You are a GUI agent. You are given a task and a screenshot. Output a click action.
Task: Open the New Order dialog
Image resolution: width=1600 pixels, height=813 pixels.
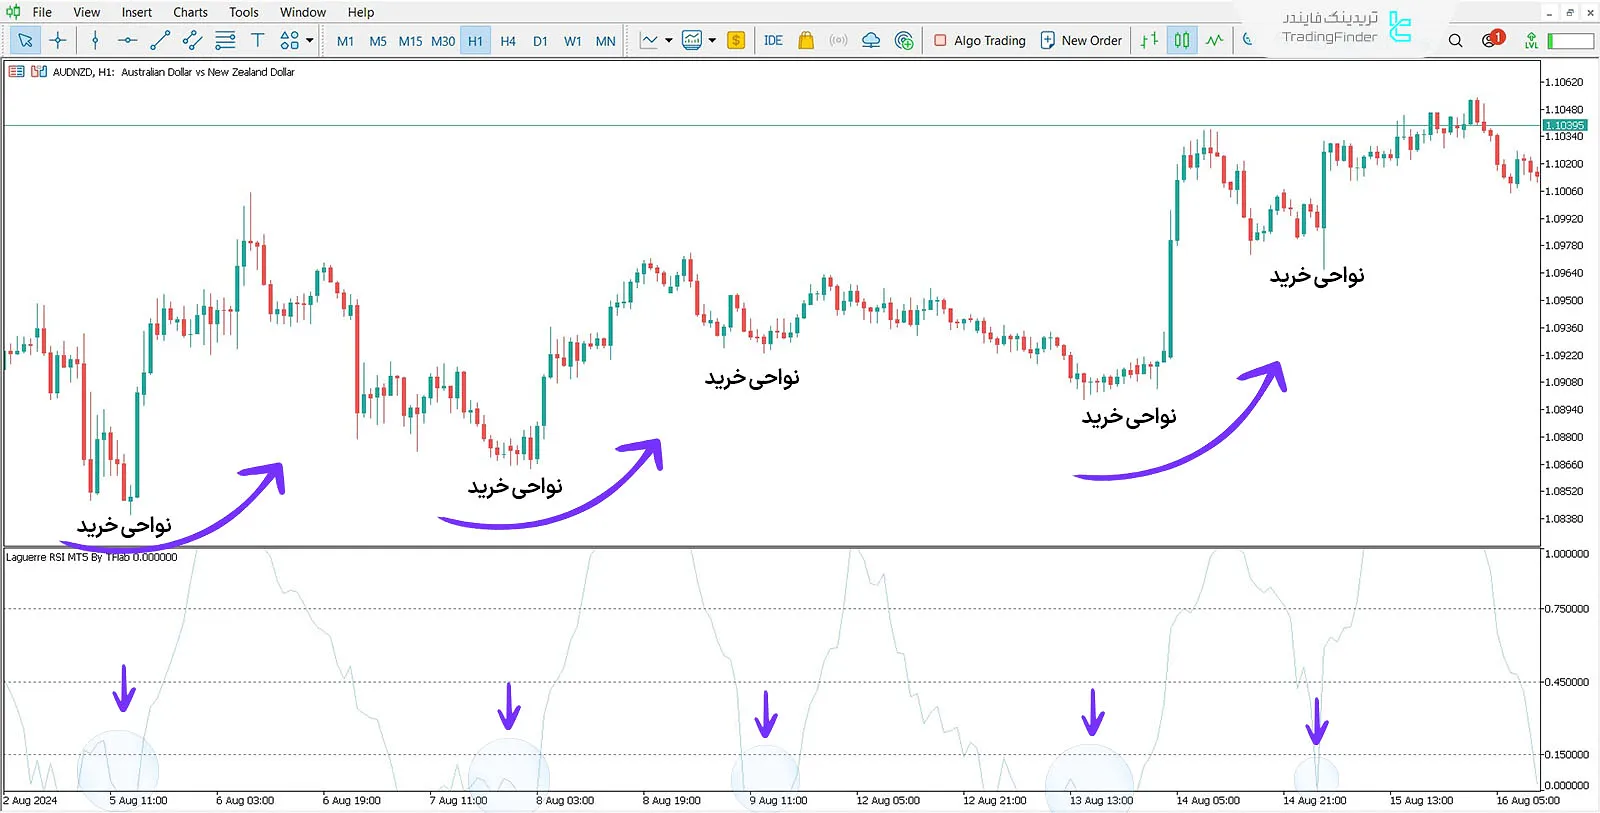[x=1081, y=40]
